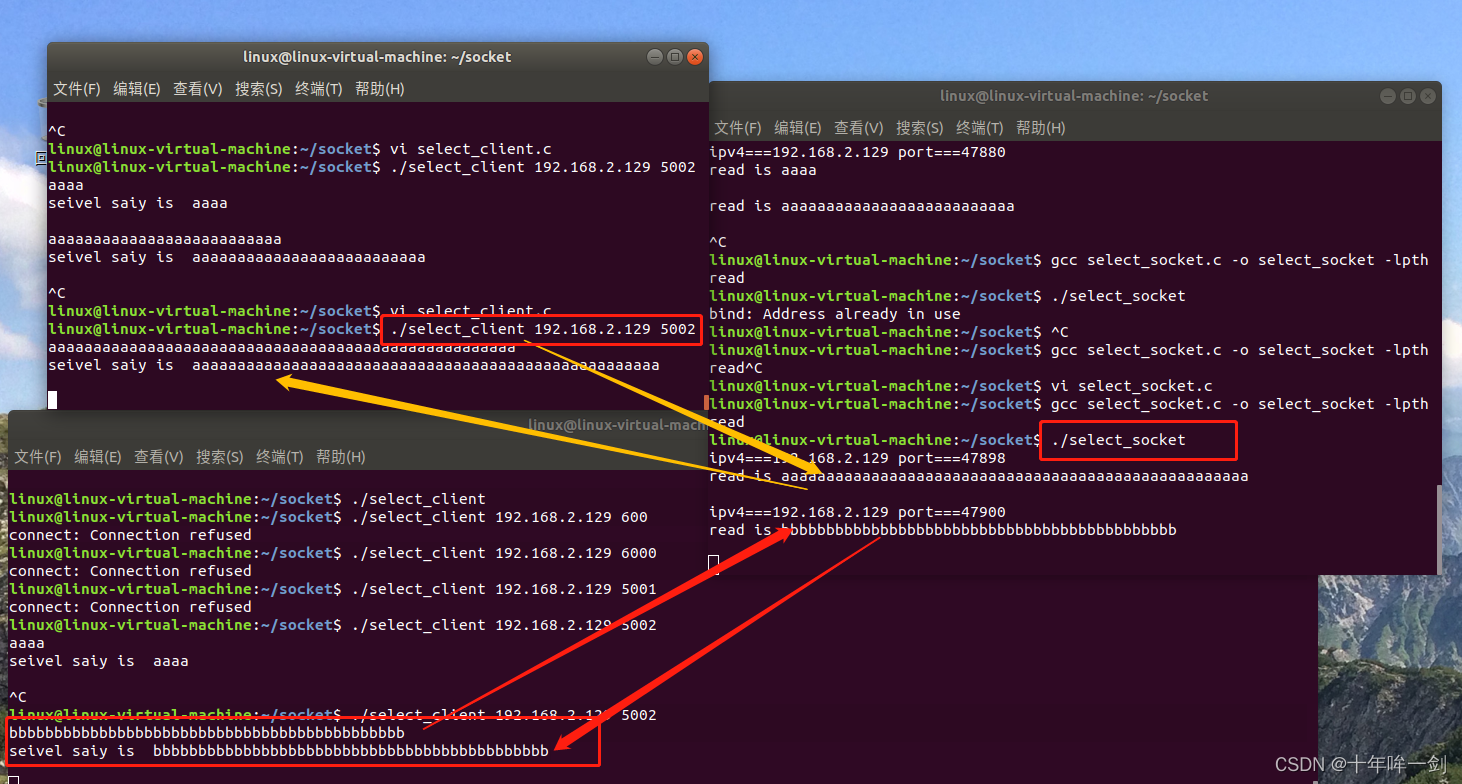
Task: Open 帮助(H) menu in top-left terminal
Action: (380, 89)
